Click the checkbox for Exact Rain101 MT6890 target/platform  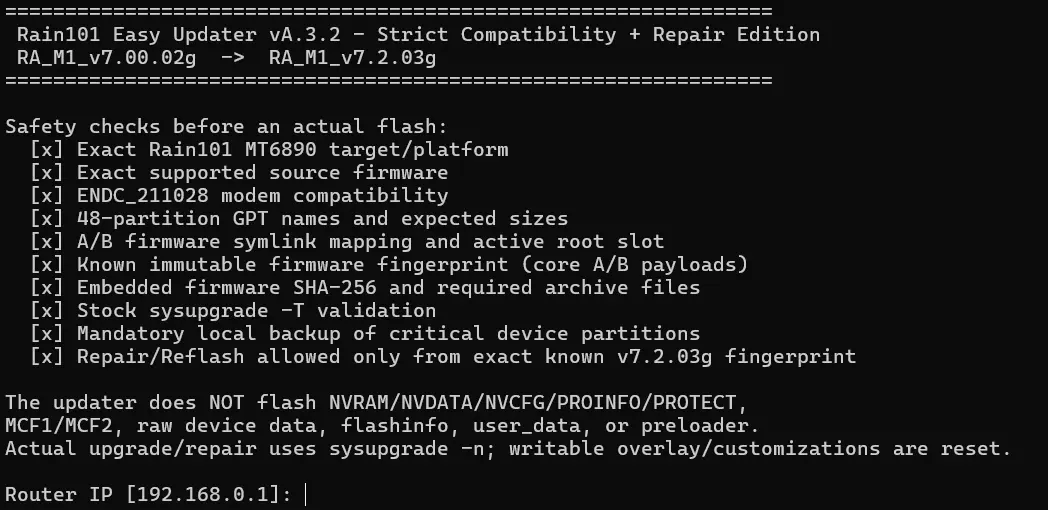pos(47,150)
